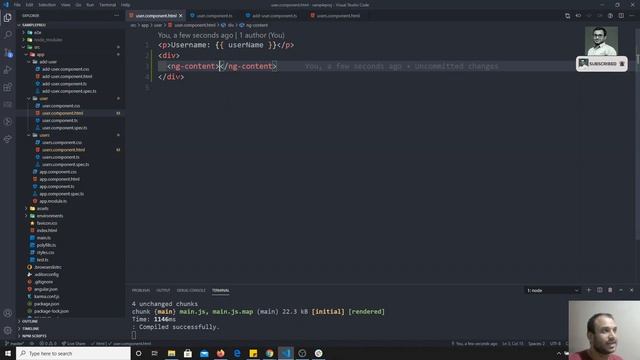
Task: Launch File Explorer from taskbar
Action: 171,353
